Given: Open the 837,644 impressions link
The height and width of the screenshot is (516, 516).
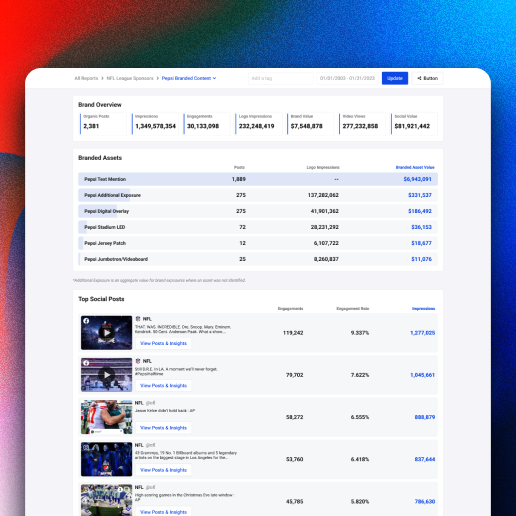Looking at the screenshot, I should click(425, 459).
